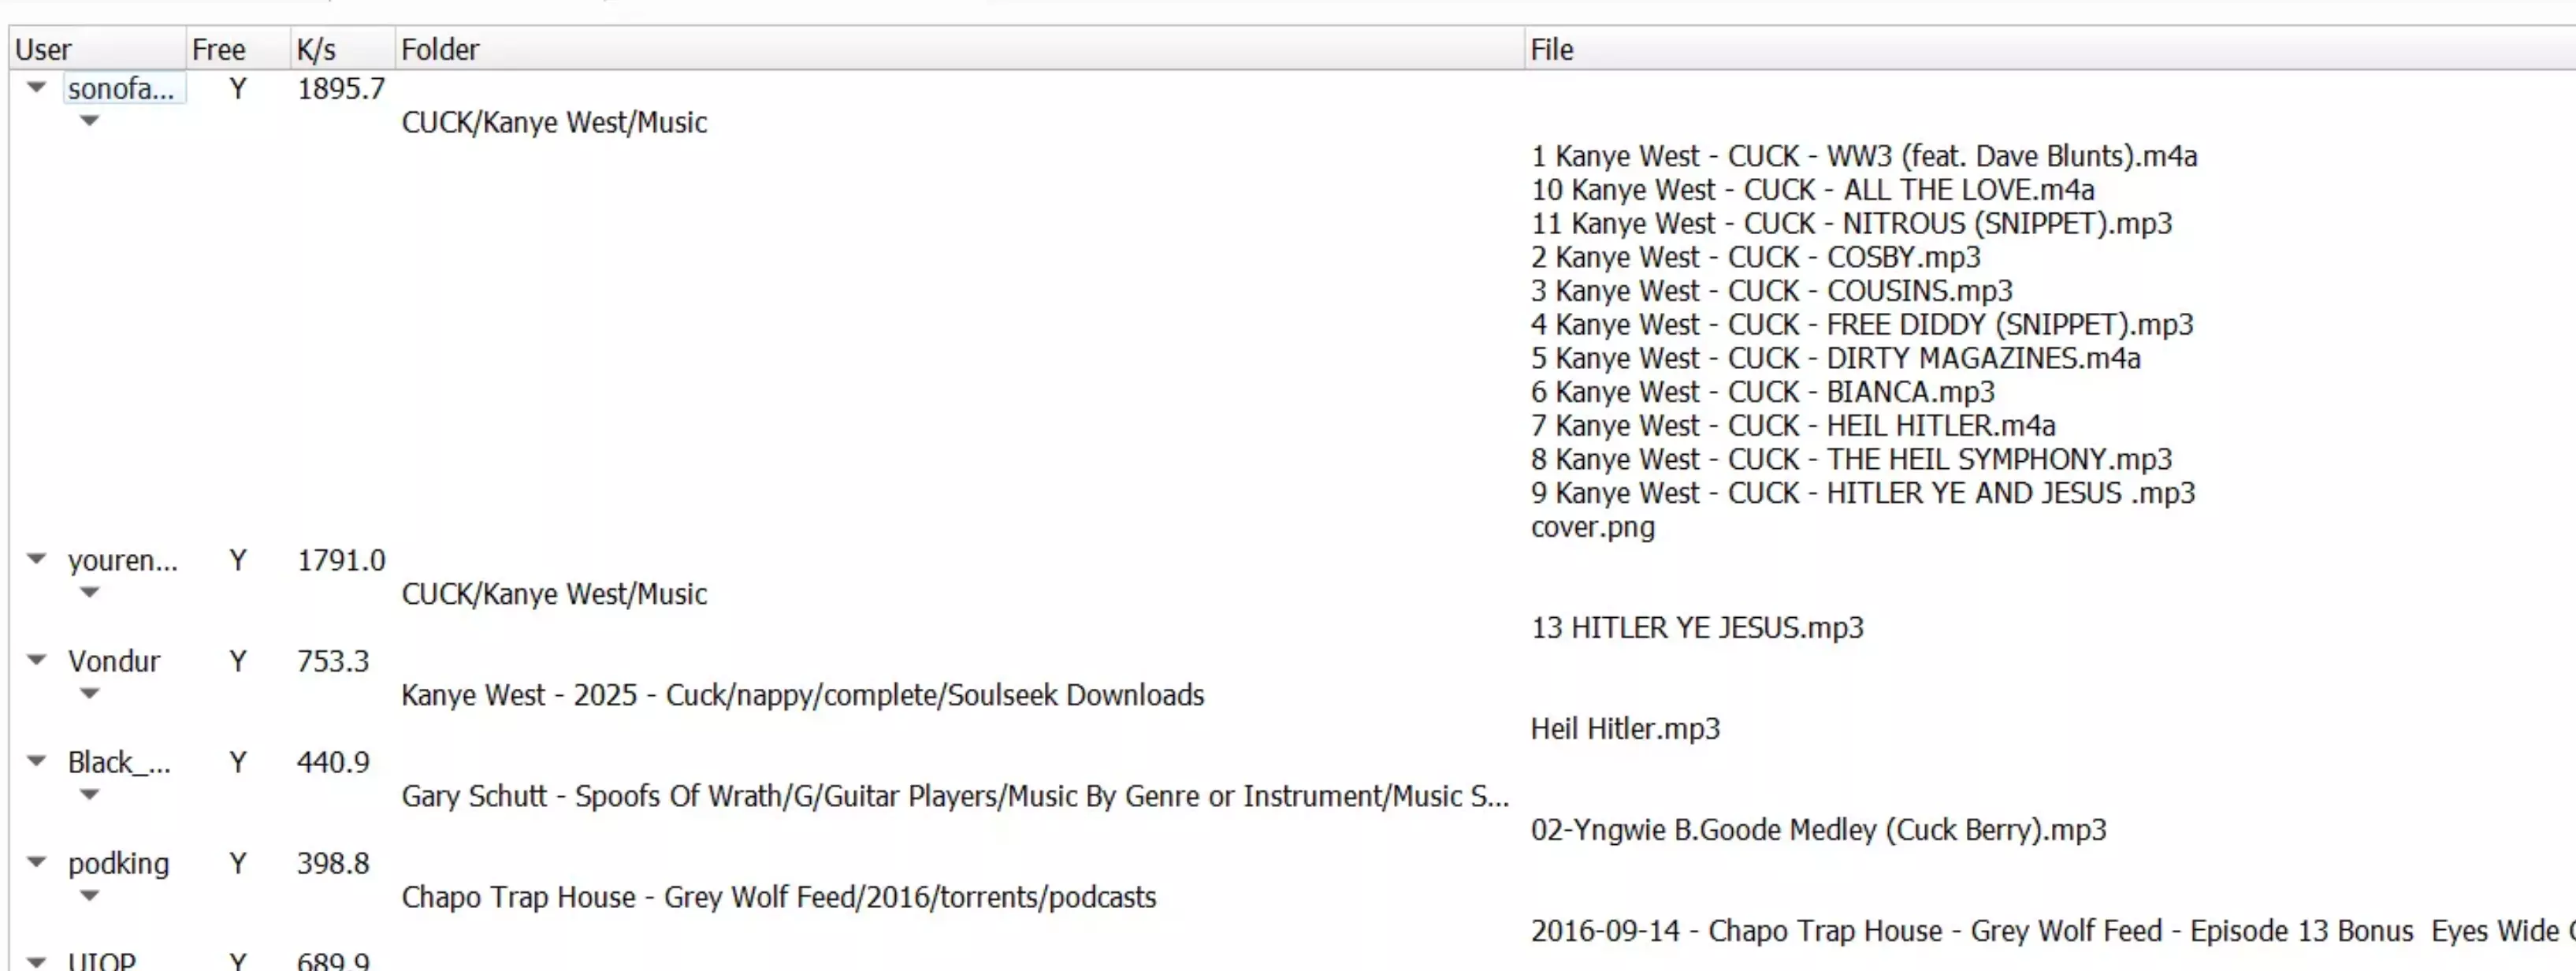Select file 3 COUSINS.mp3
The image size is (2576, 971).
pos(1772,291)
